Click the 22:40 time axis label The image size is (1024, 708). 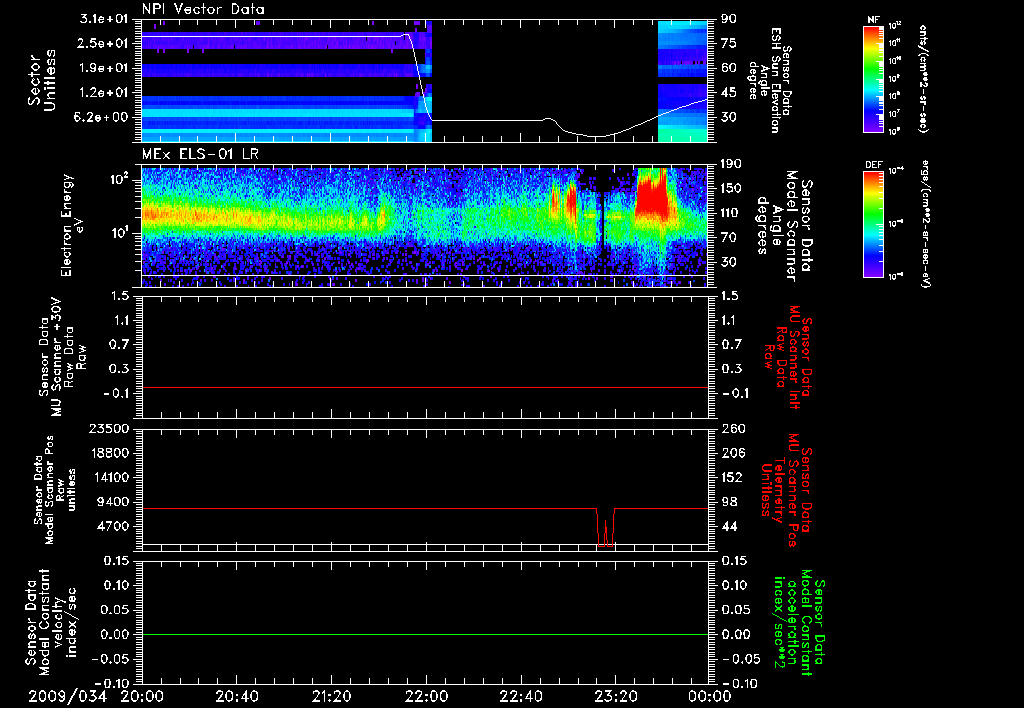tap(520, 696)
